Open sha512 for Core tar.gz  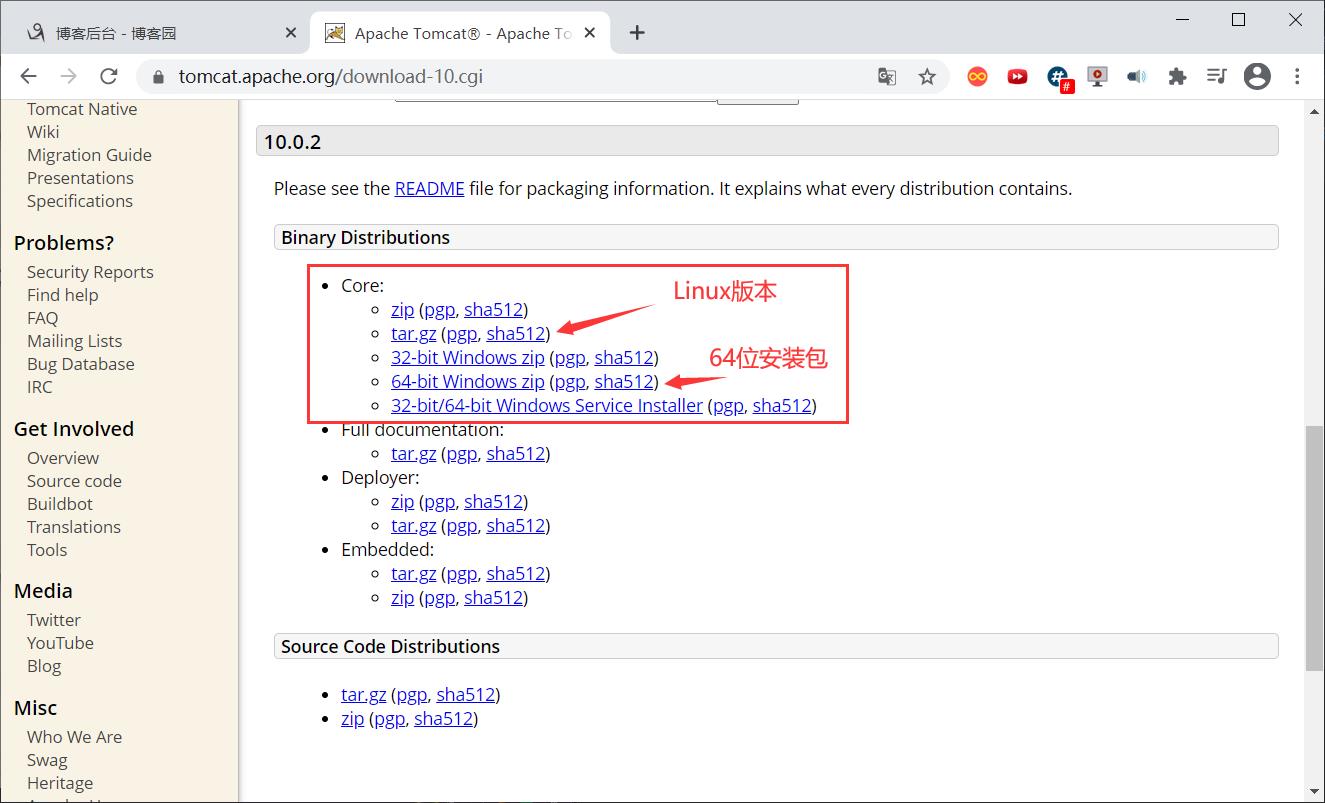[x=515, y=334]
